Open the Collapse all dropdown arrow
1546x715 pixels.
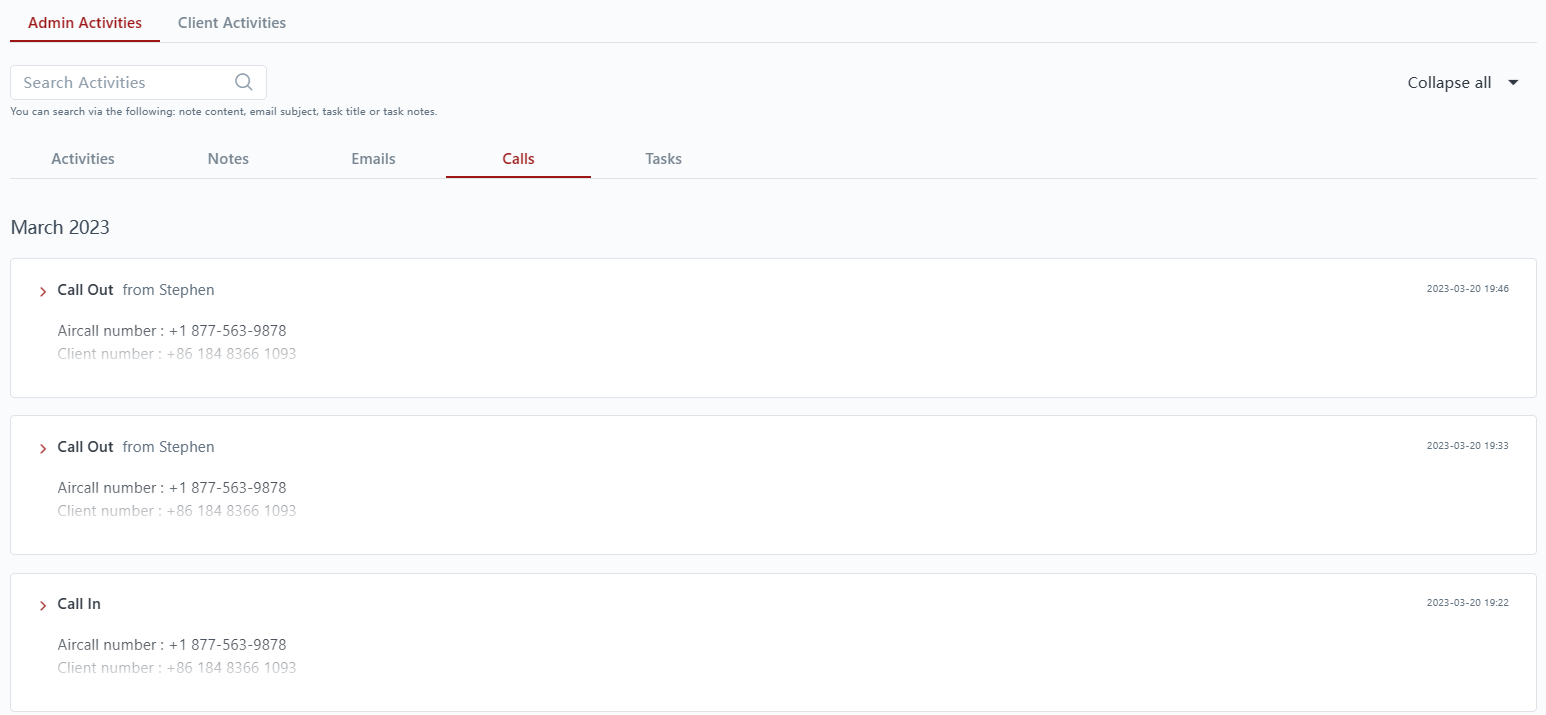coord(1513,83)
